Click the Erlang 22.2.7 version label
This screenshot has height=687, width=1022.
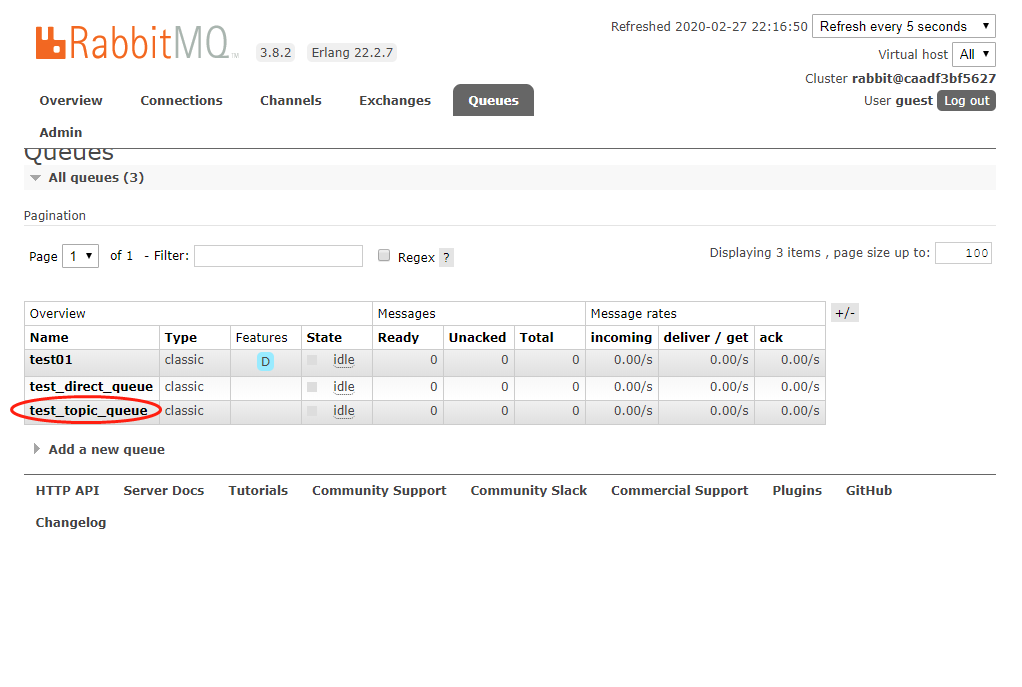click(352, 53)
